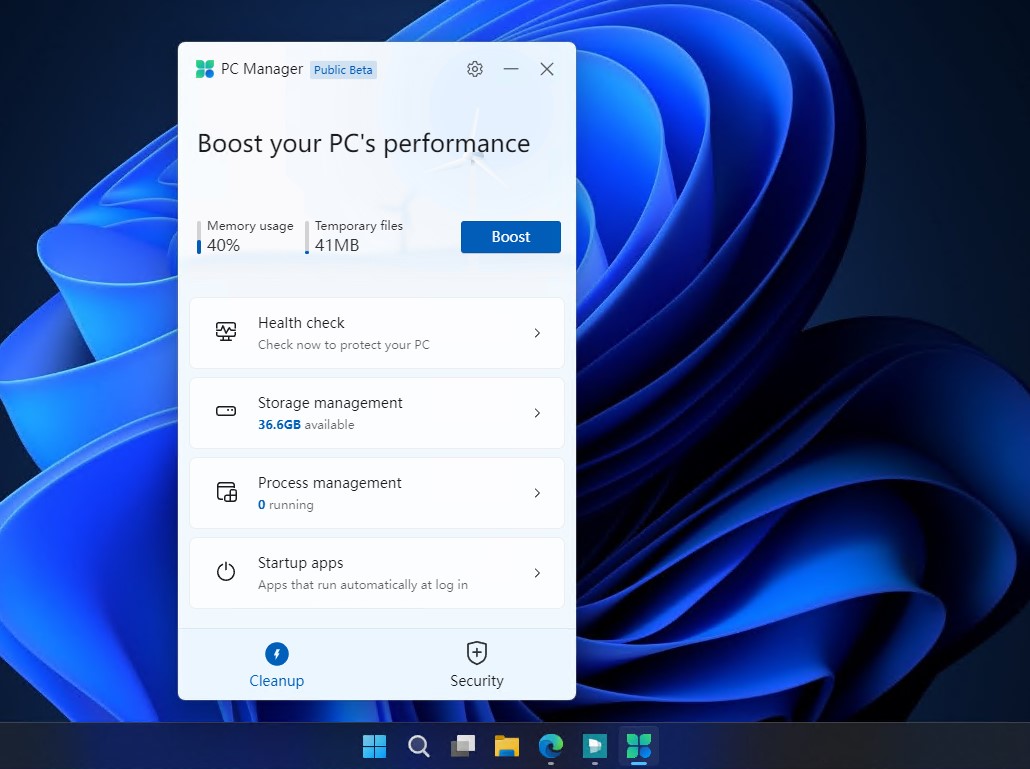Open taskbar Search

(418, 746)
